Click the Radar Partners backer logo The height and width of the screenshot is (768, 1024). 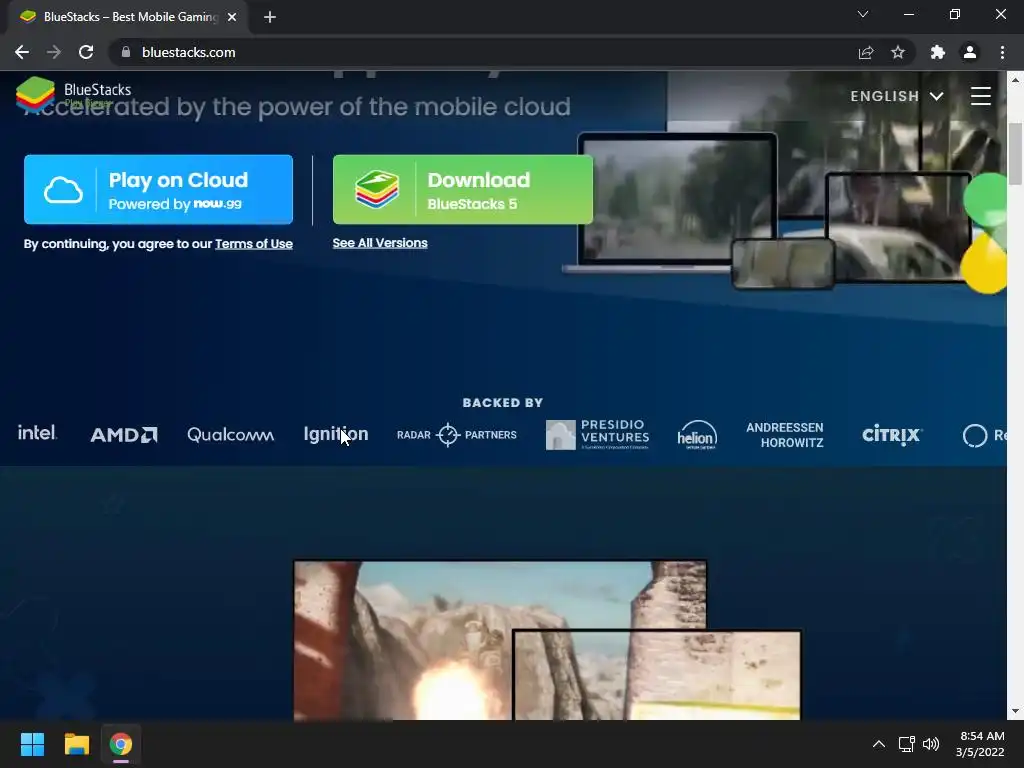tap(456, 435)
